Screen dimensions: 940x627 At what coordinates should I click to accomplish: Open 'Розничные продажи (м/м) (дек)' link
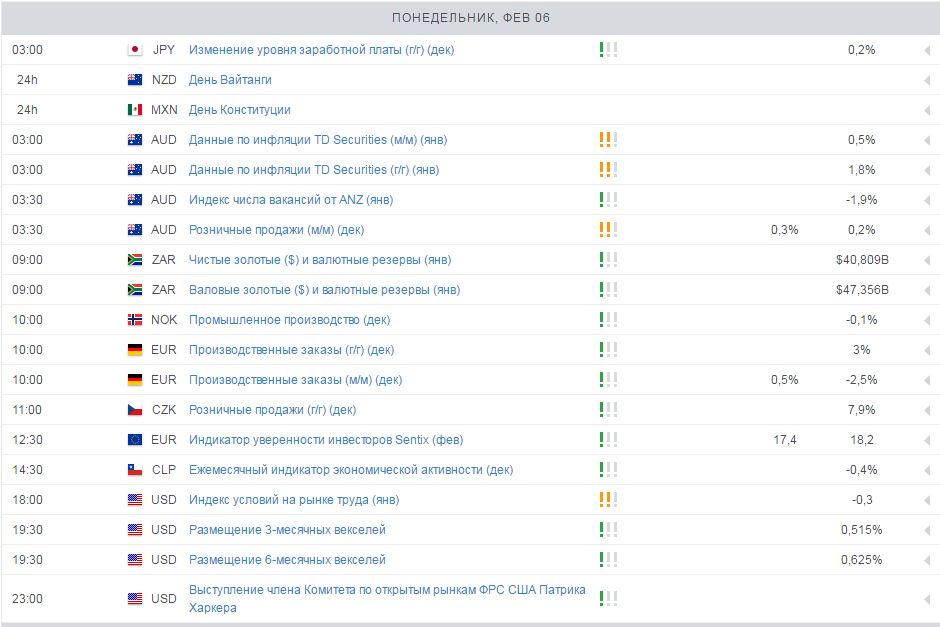(x=276, y=230)
